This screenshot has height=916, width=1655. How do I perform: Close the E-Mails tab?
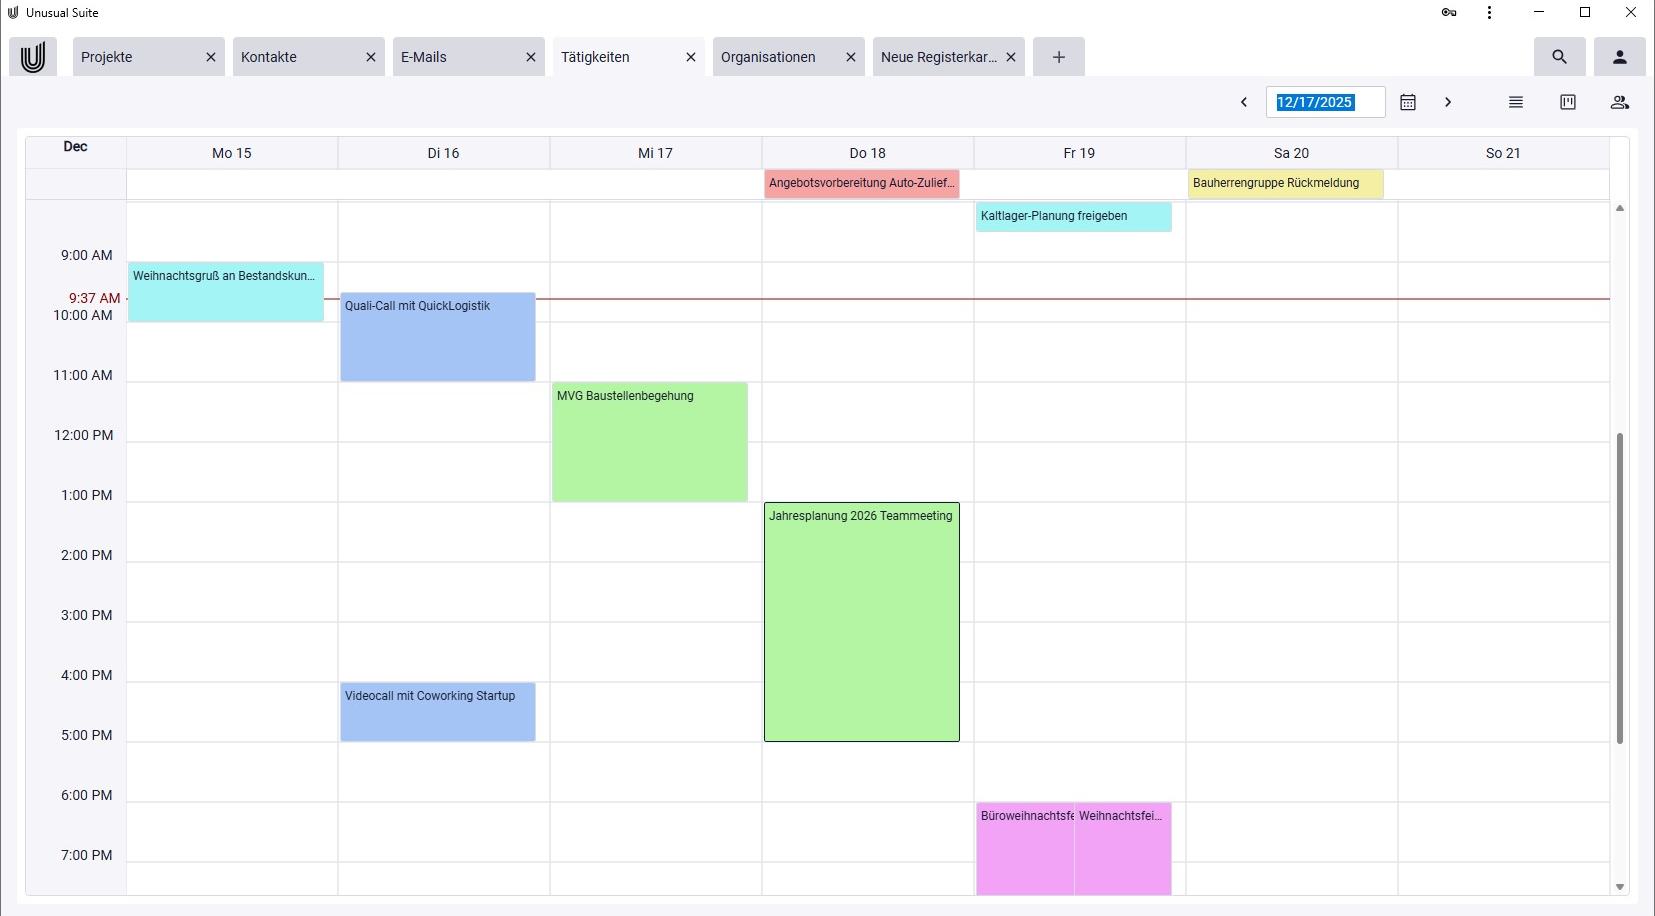[x=531, y=57]
